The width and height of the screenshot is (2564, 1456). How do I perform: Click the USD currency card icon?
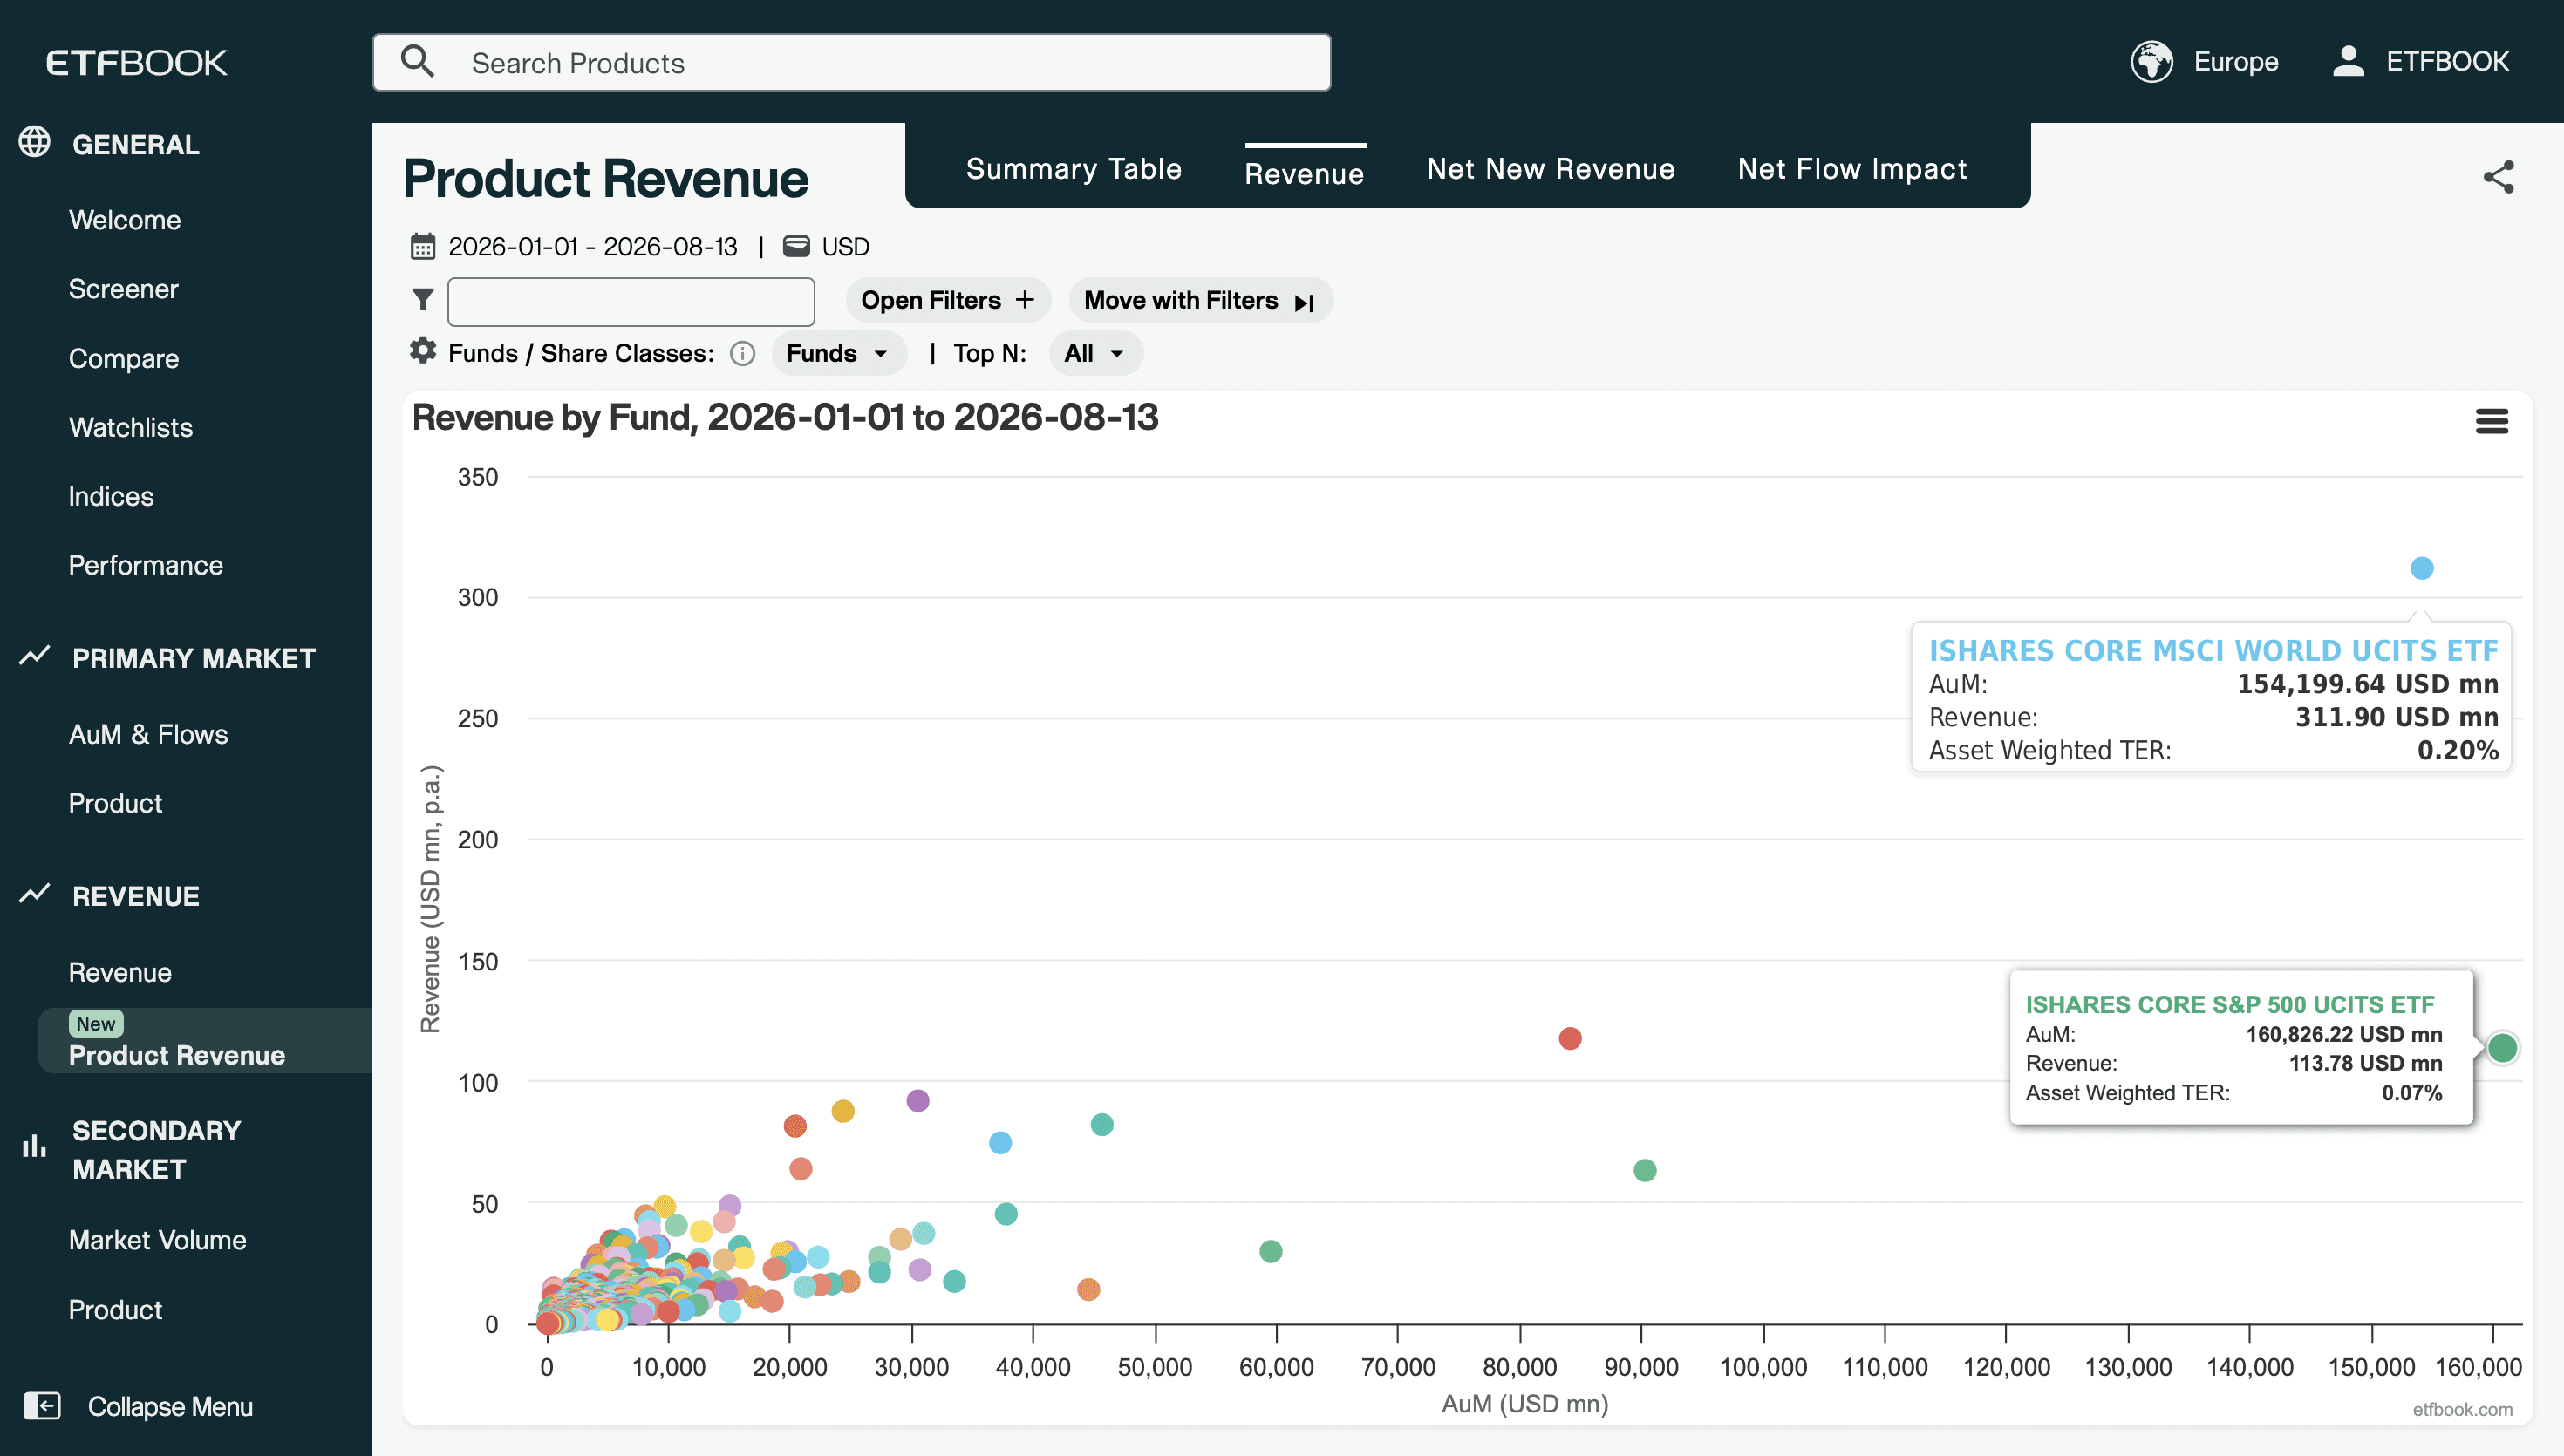click(796, 246)
